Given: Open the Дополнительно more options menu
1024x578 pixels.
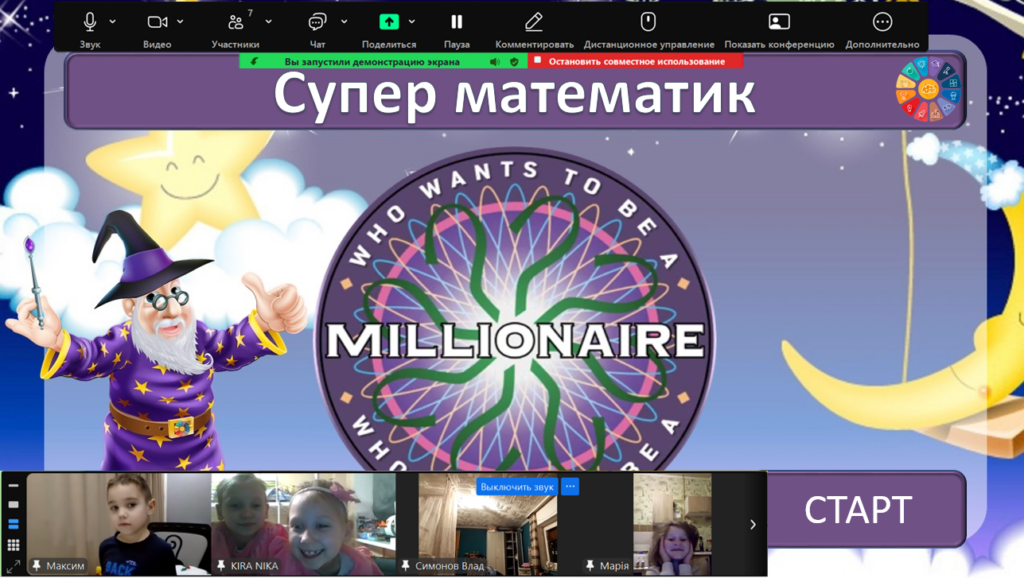Looking at the screenshot, I should [x=882, y=22].
